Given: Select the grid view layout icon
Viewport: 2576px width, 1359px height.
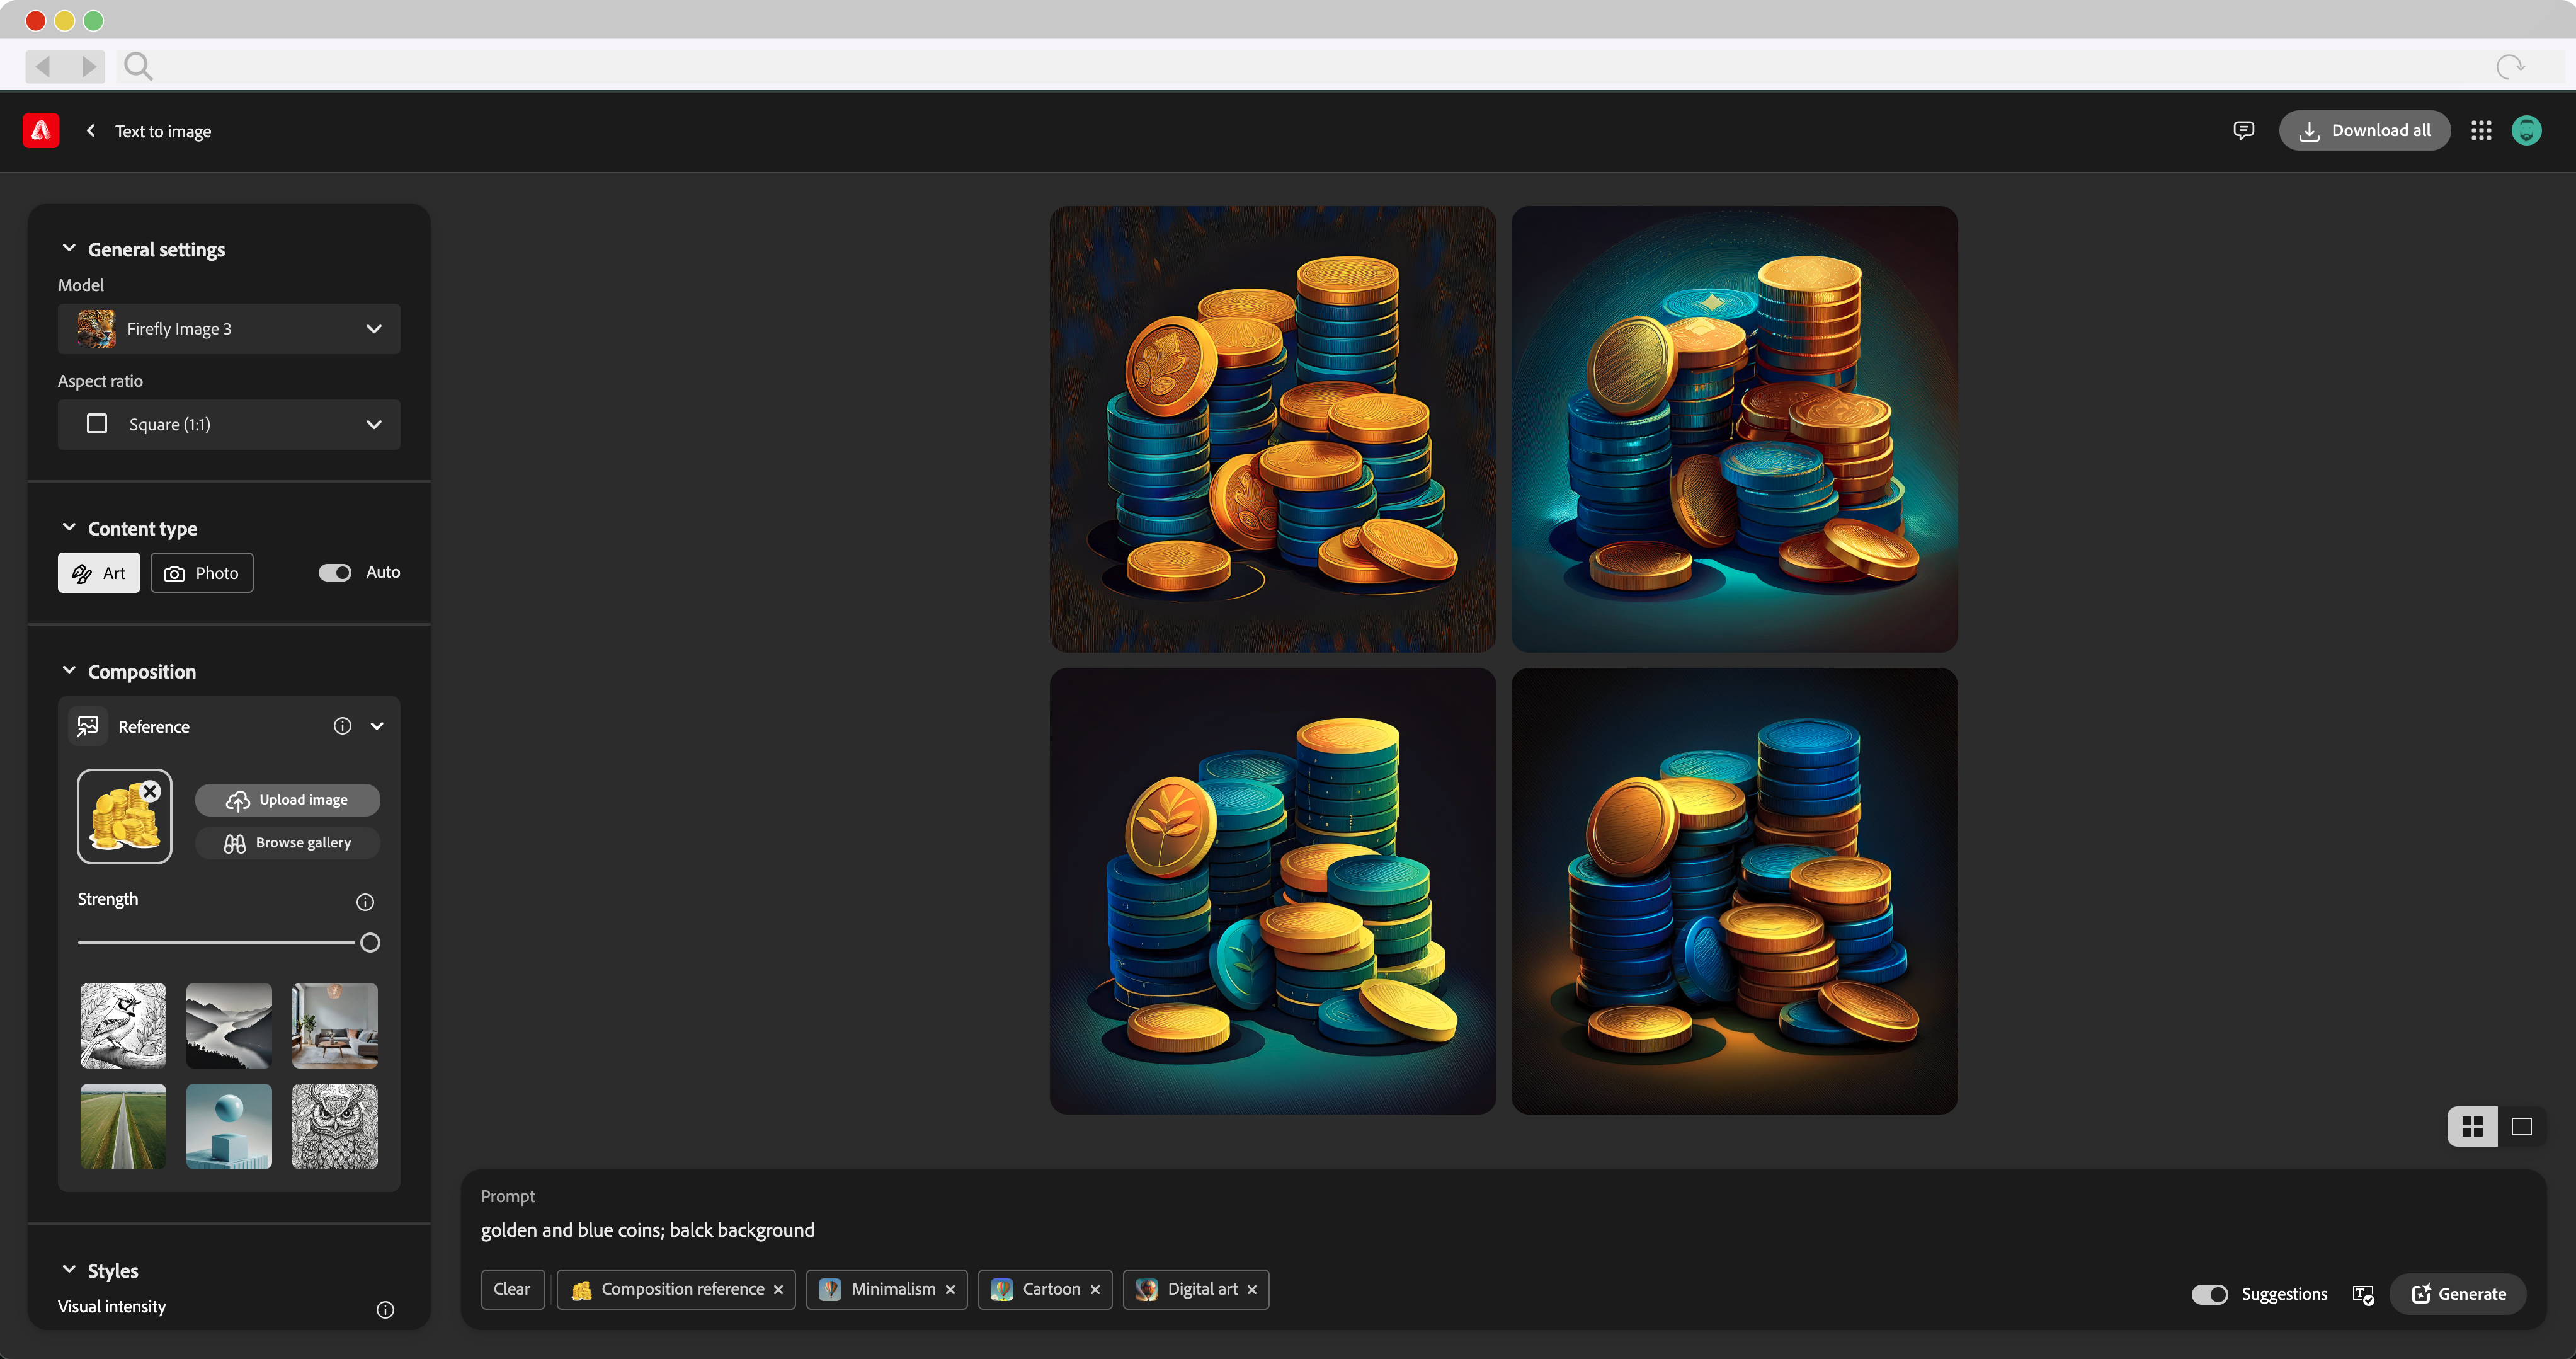Looking at the screenshot, I should click(2472, 1127).
